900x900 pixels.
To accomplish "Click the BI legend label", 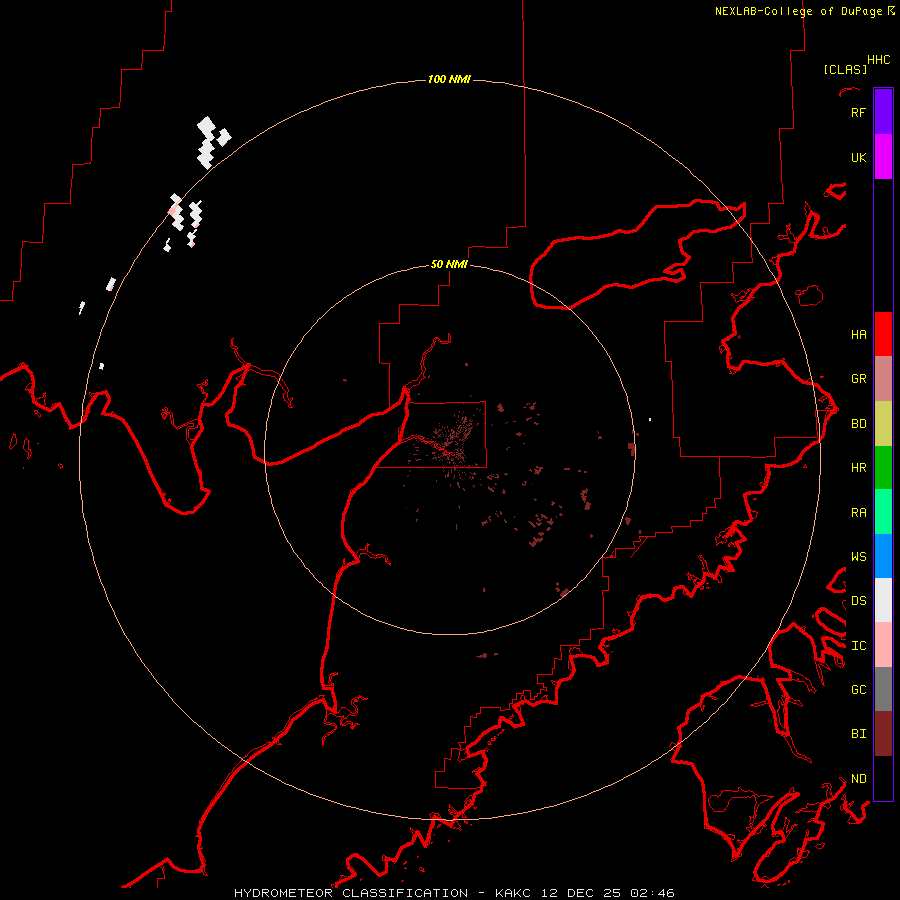I will [x=858, y=734].
